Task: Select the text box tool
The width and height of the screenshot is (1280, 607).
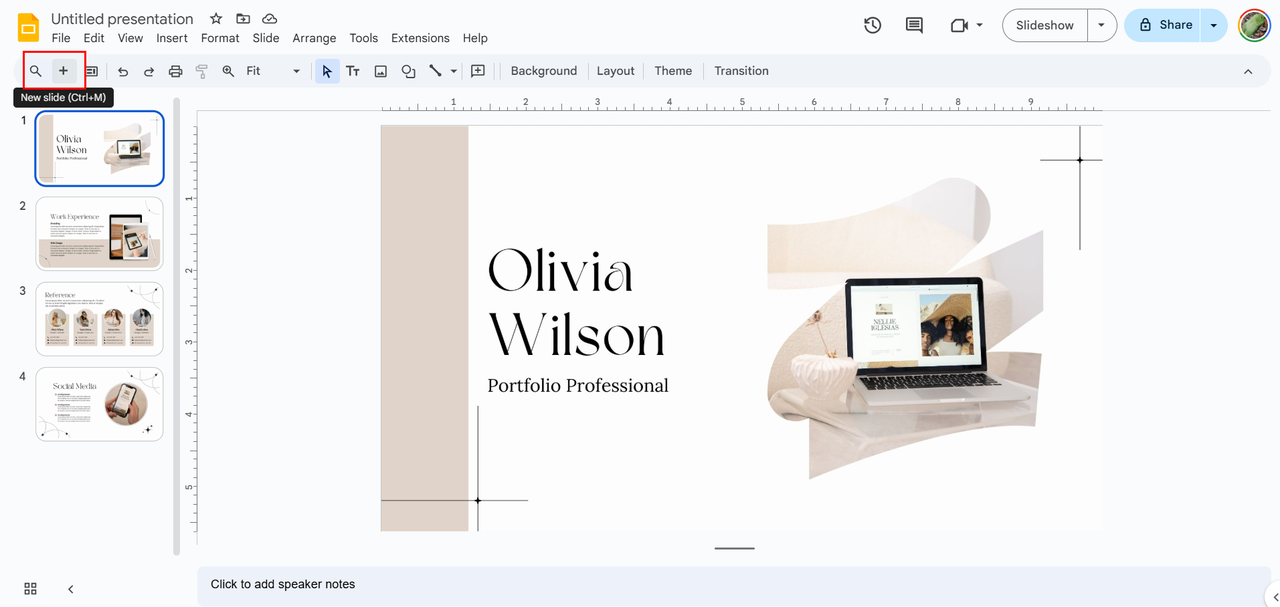Action: 353,71
